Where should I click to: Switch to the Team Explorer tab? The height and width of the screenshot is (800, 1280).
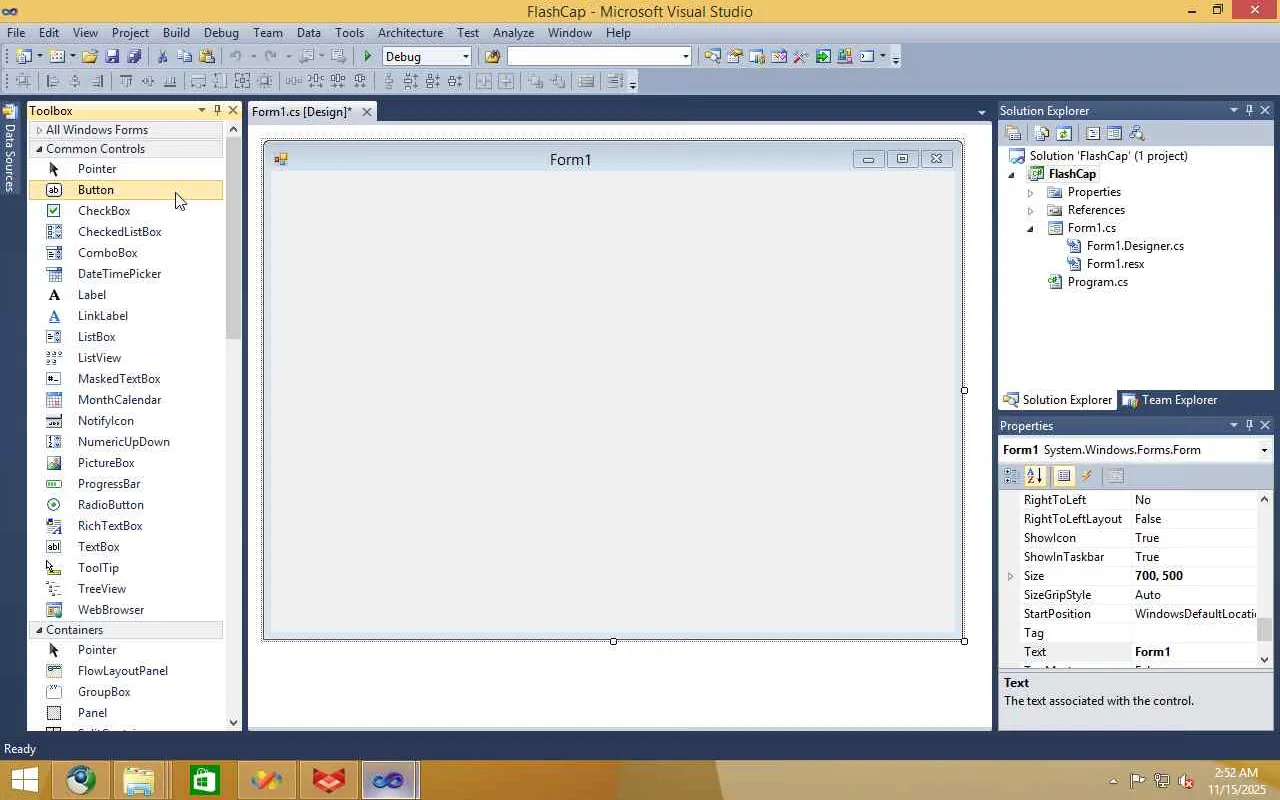click(x=1170, y=400)
